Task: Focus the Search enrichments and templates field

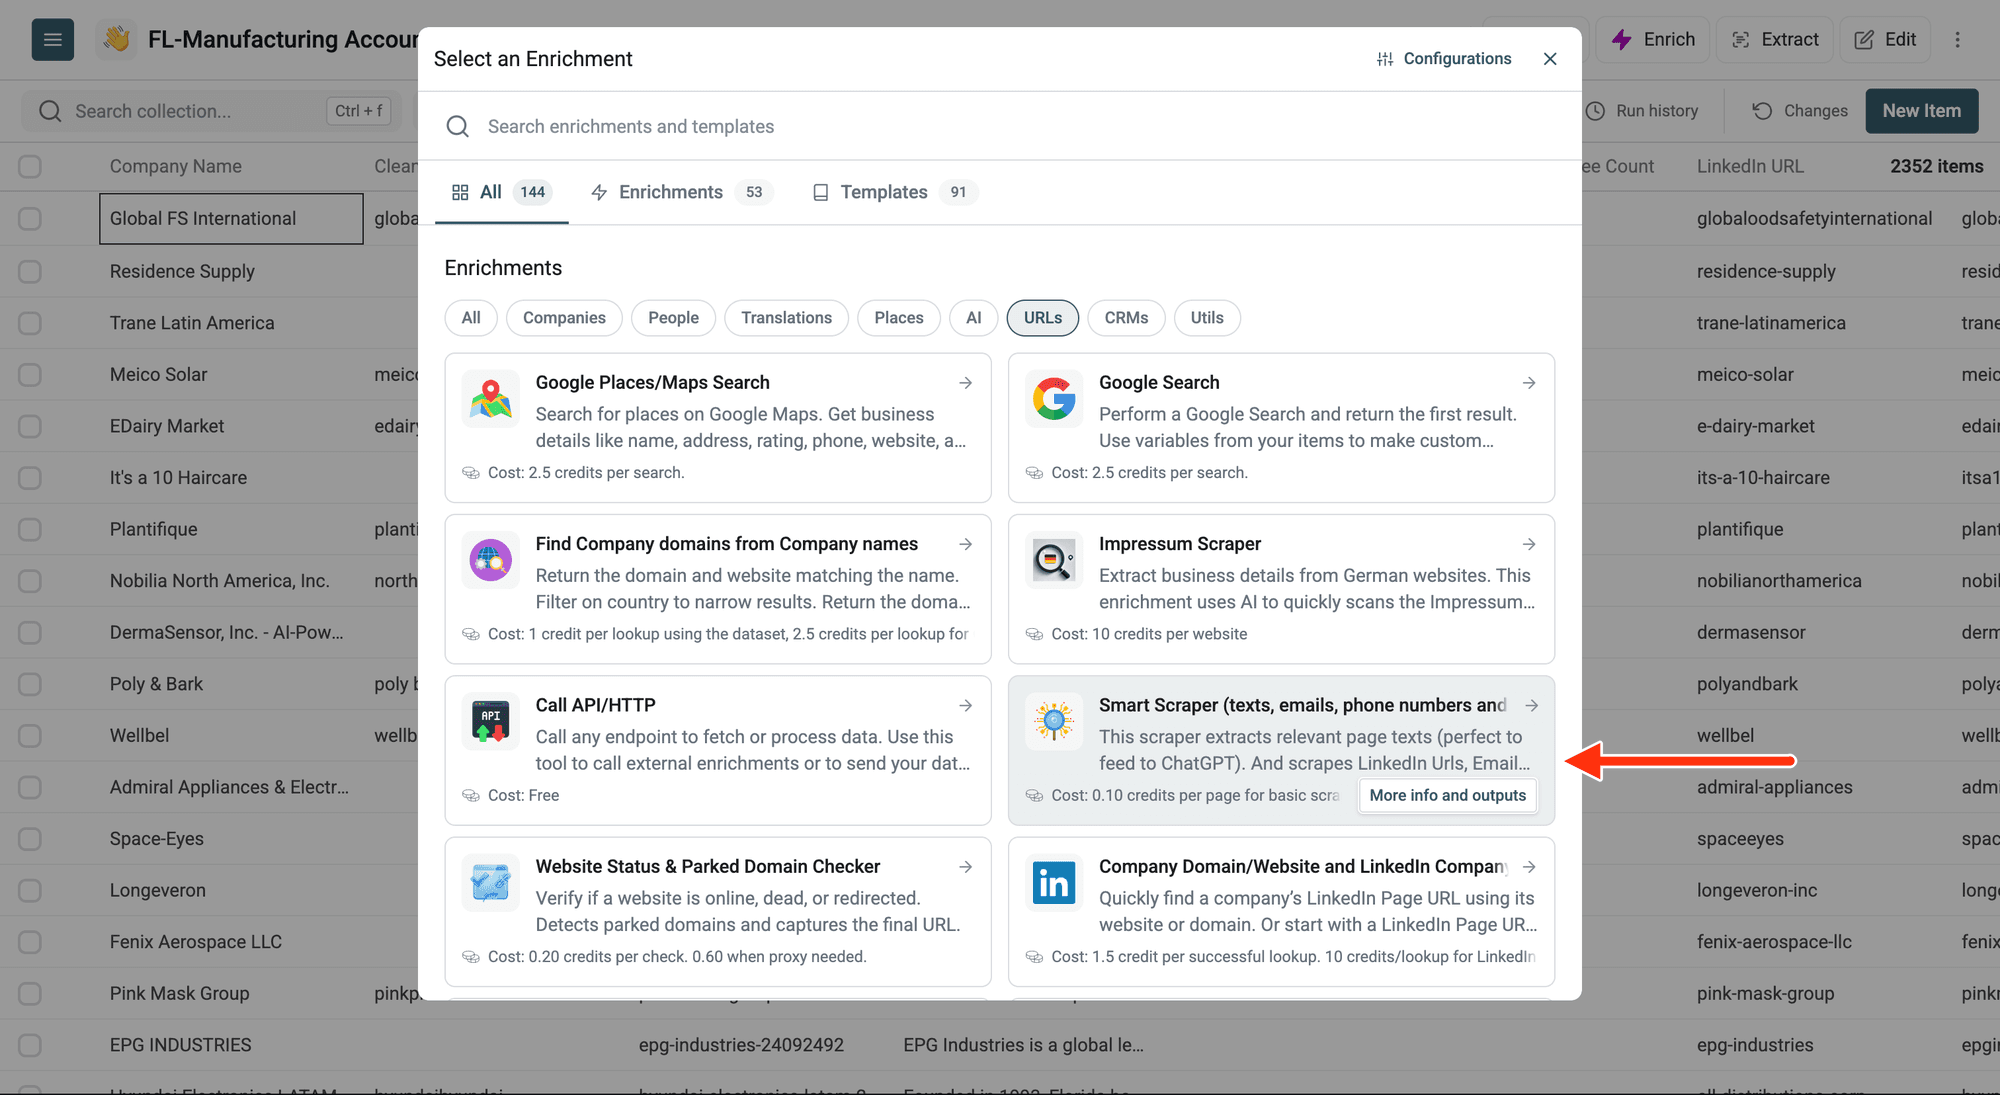Action: [x=1000, y=126]
